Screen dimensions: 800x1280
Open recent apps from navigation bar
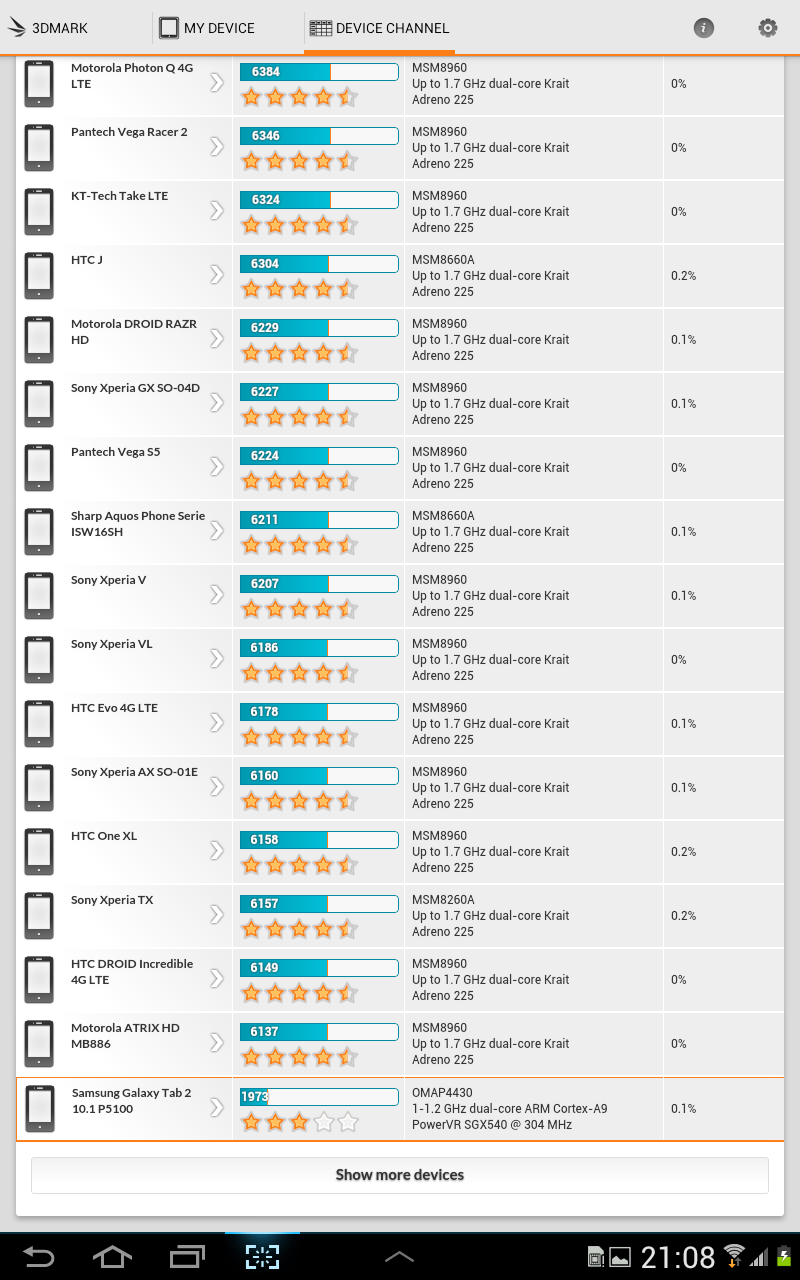(x=187, y=1256)
